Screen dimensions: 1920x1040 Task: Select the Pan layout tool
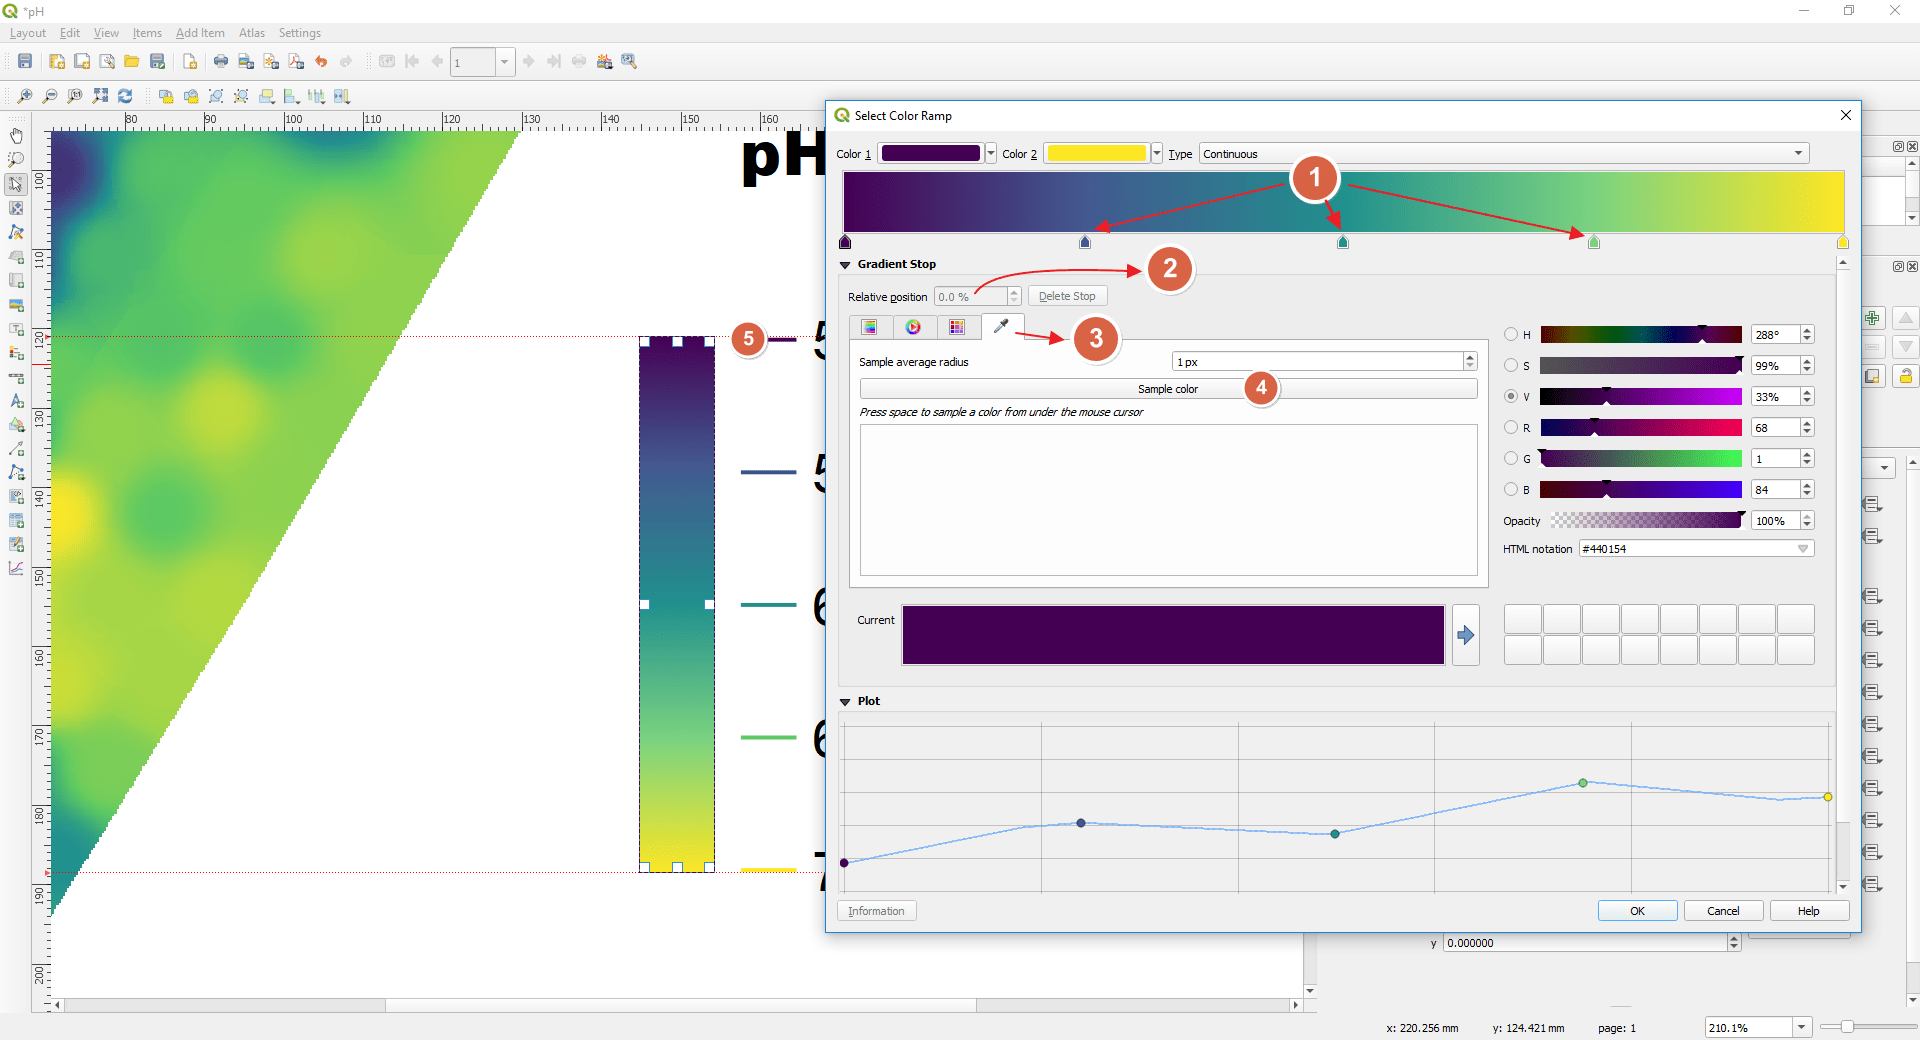(x=16, y=135)
